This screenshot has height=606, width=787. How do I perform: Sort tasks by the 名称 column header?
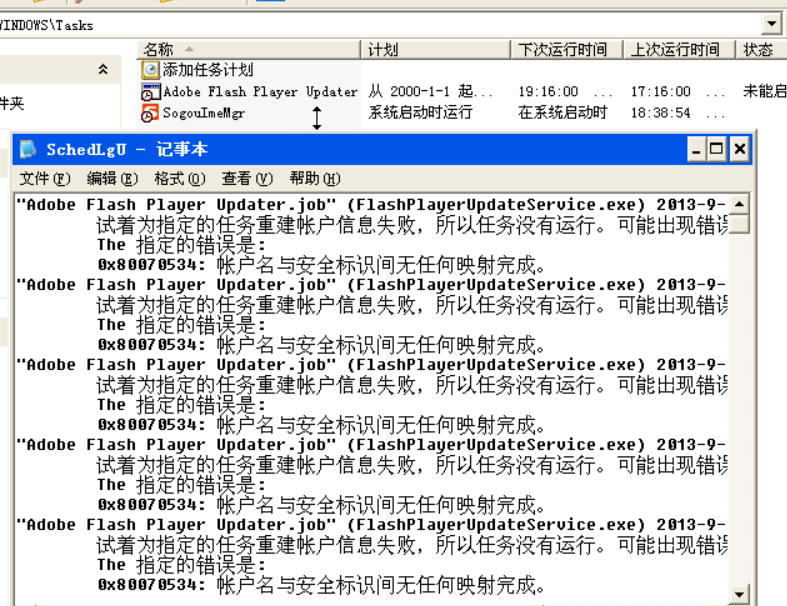tap(249, 50)
